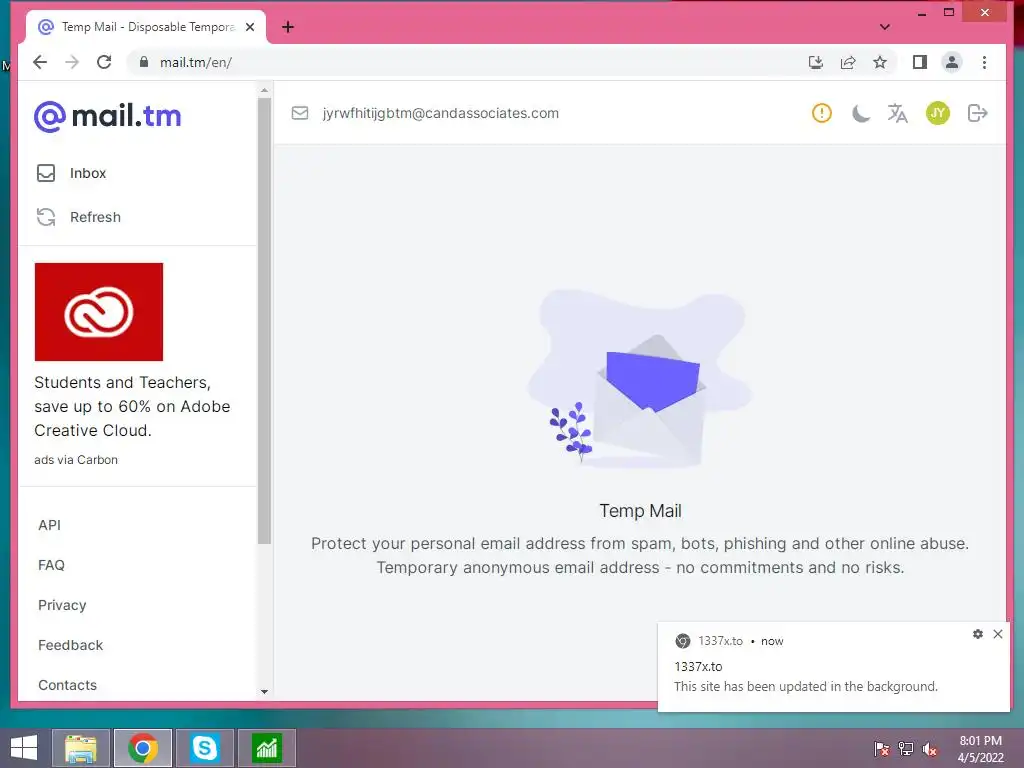The width and height of the screenshot is (1024, 768).
Task: Open File Explorer from taskbar
Action: tap(81, 748)
